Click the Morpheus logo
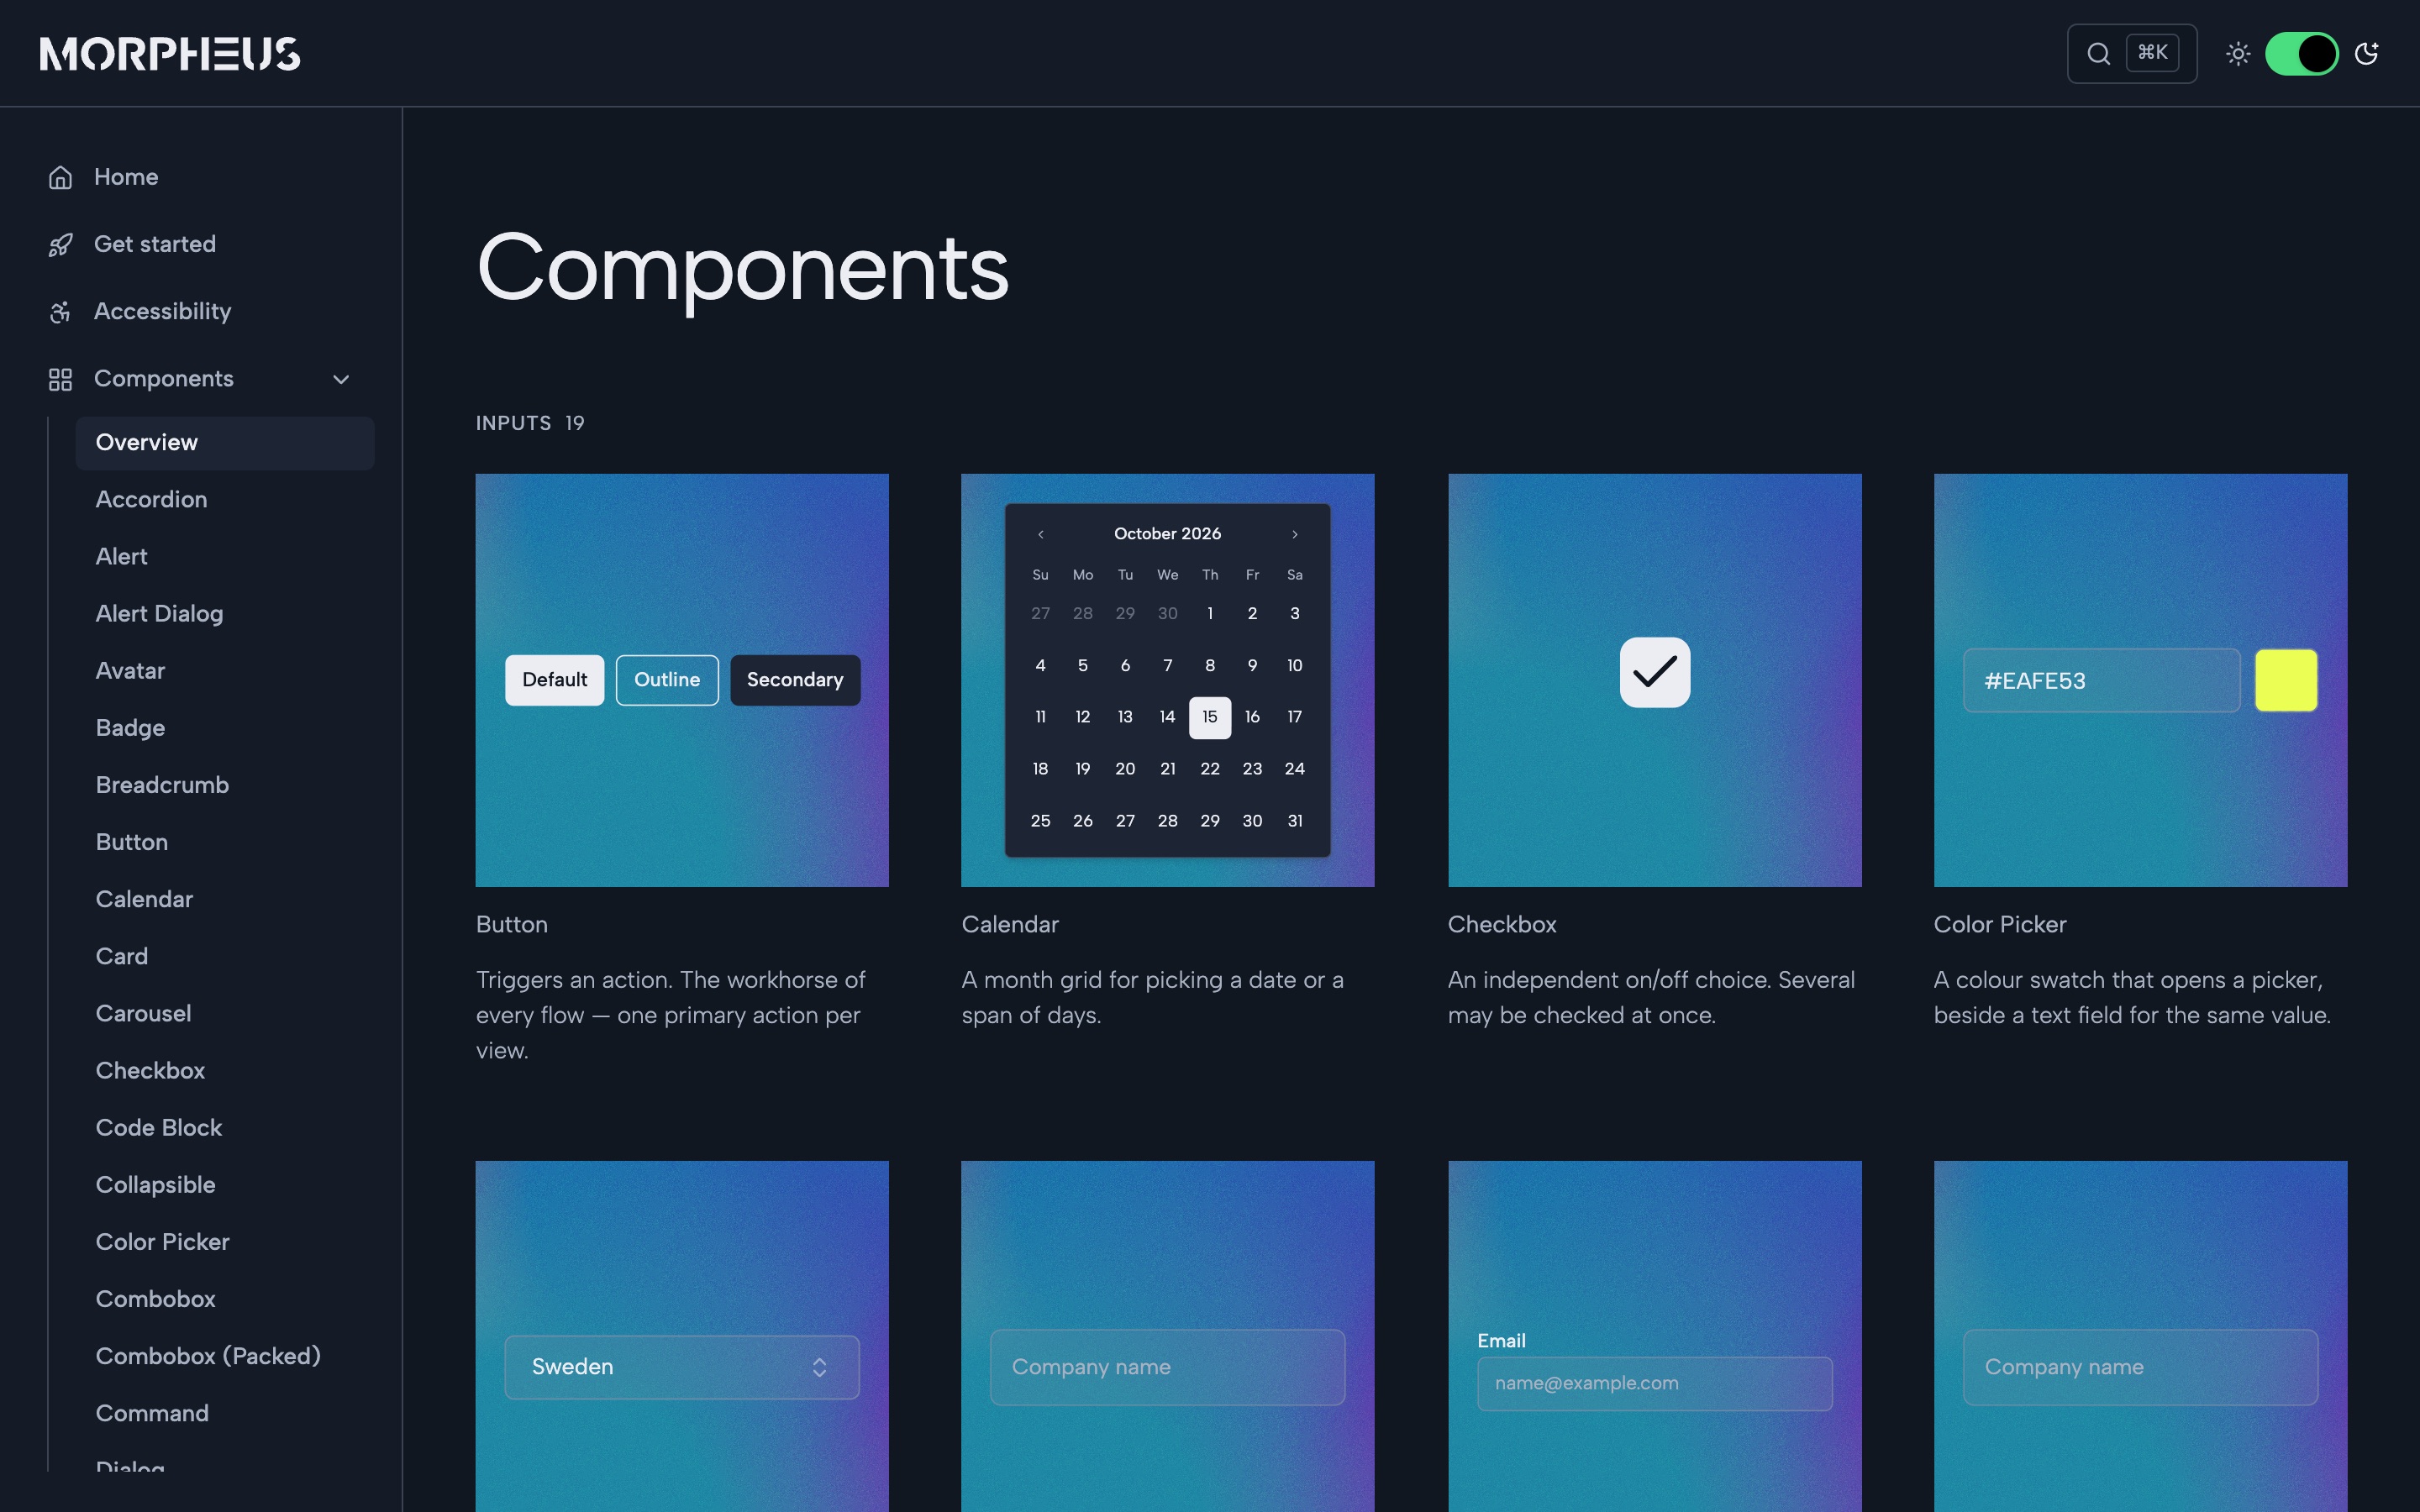The width and height of the screenshot is (2420, 1512). (x=170, y=54)
